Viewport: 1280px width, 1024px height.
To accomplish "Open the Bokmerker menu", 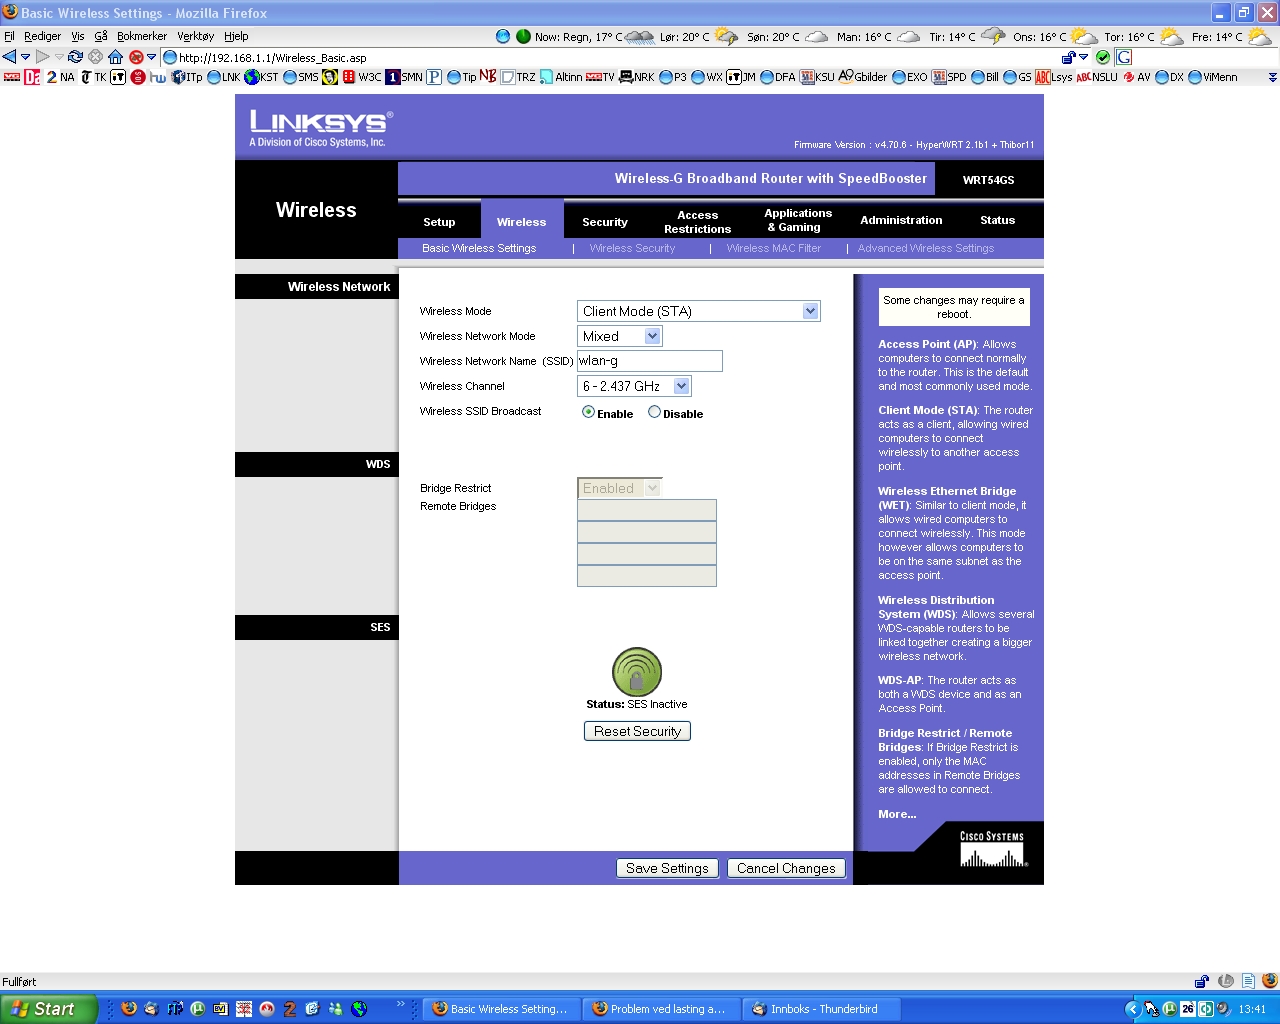I will click(x=142, y=36).
